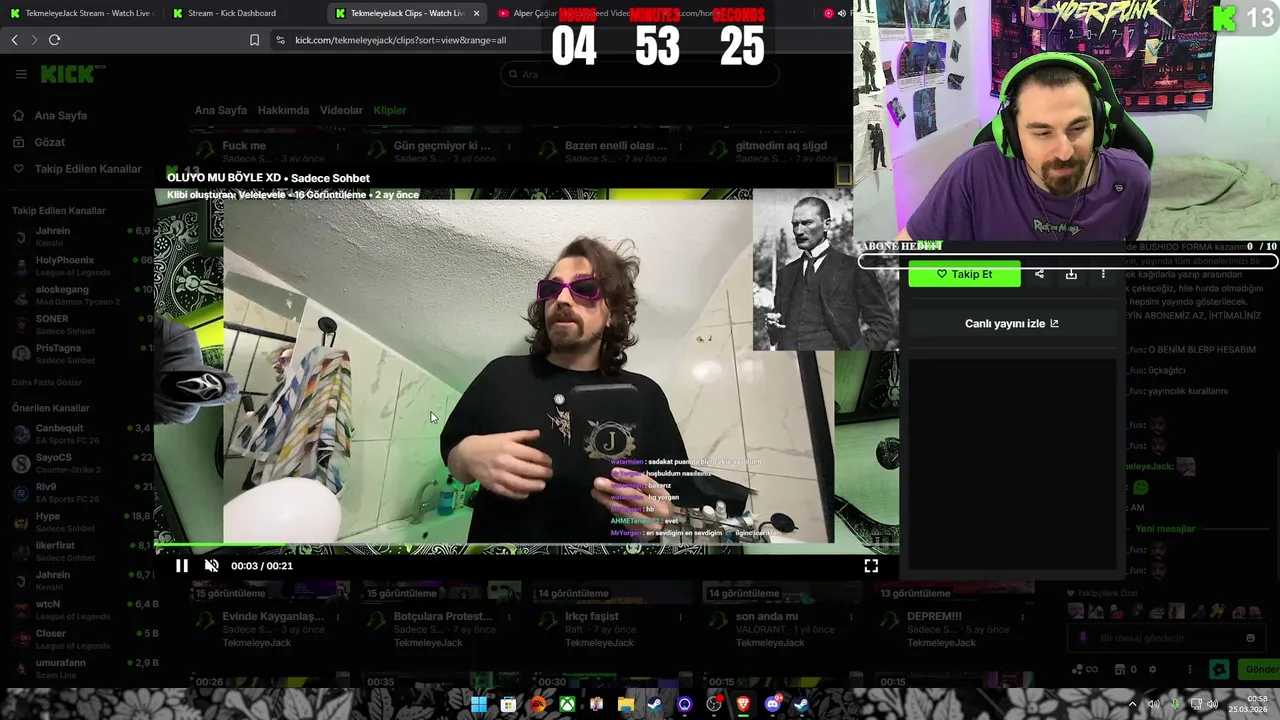1280x720 pixels.
Task: Open the emoji picker in chat input
Action: (x=1250, y=638)
